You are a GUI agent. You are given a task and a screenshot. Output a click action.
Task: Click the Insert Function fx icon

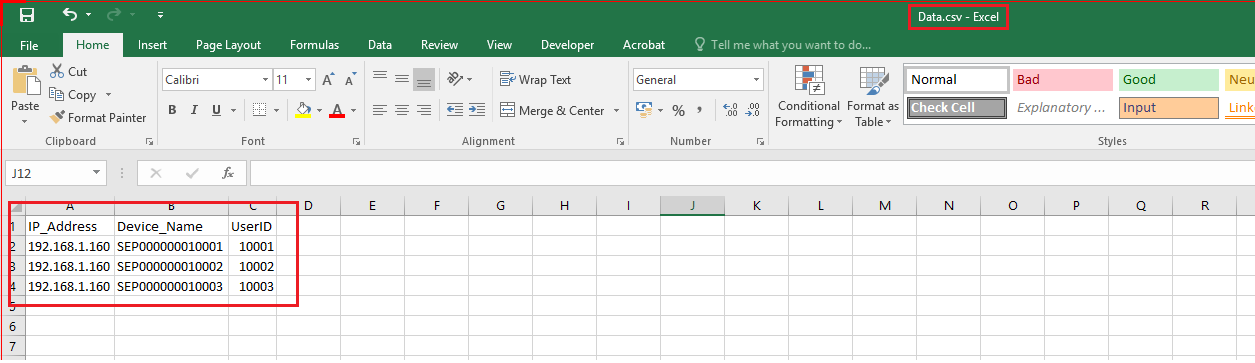[228, 173]
